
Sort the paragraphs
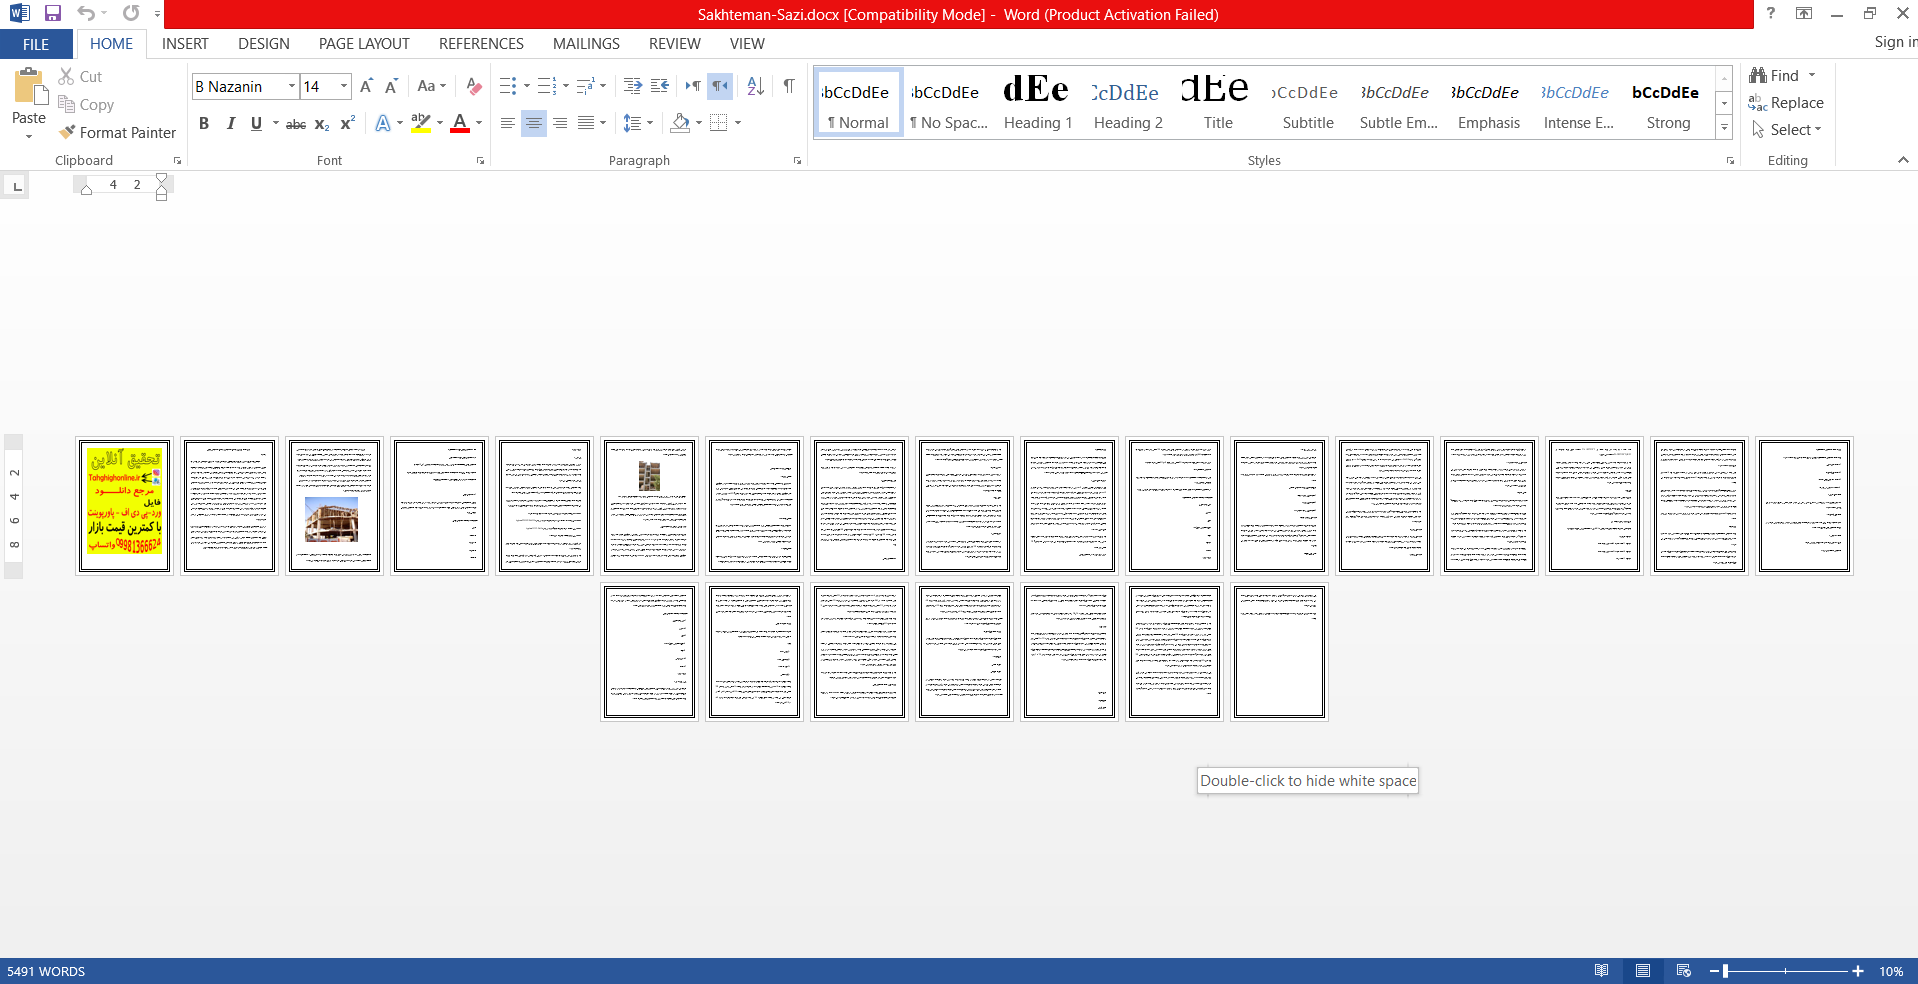pos(756,86)
